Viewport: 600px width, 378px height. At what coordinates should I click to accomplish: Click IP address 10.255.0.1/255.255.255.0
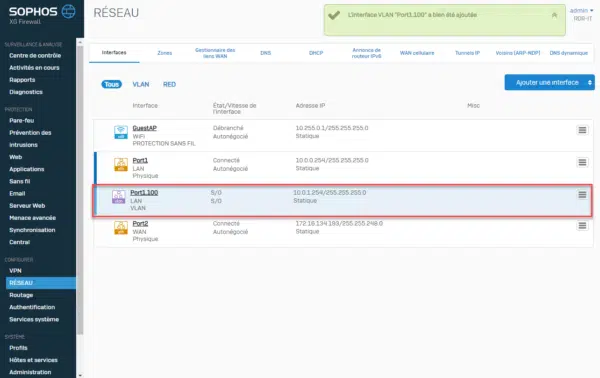332,128
